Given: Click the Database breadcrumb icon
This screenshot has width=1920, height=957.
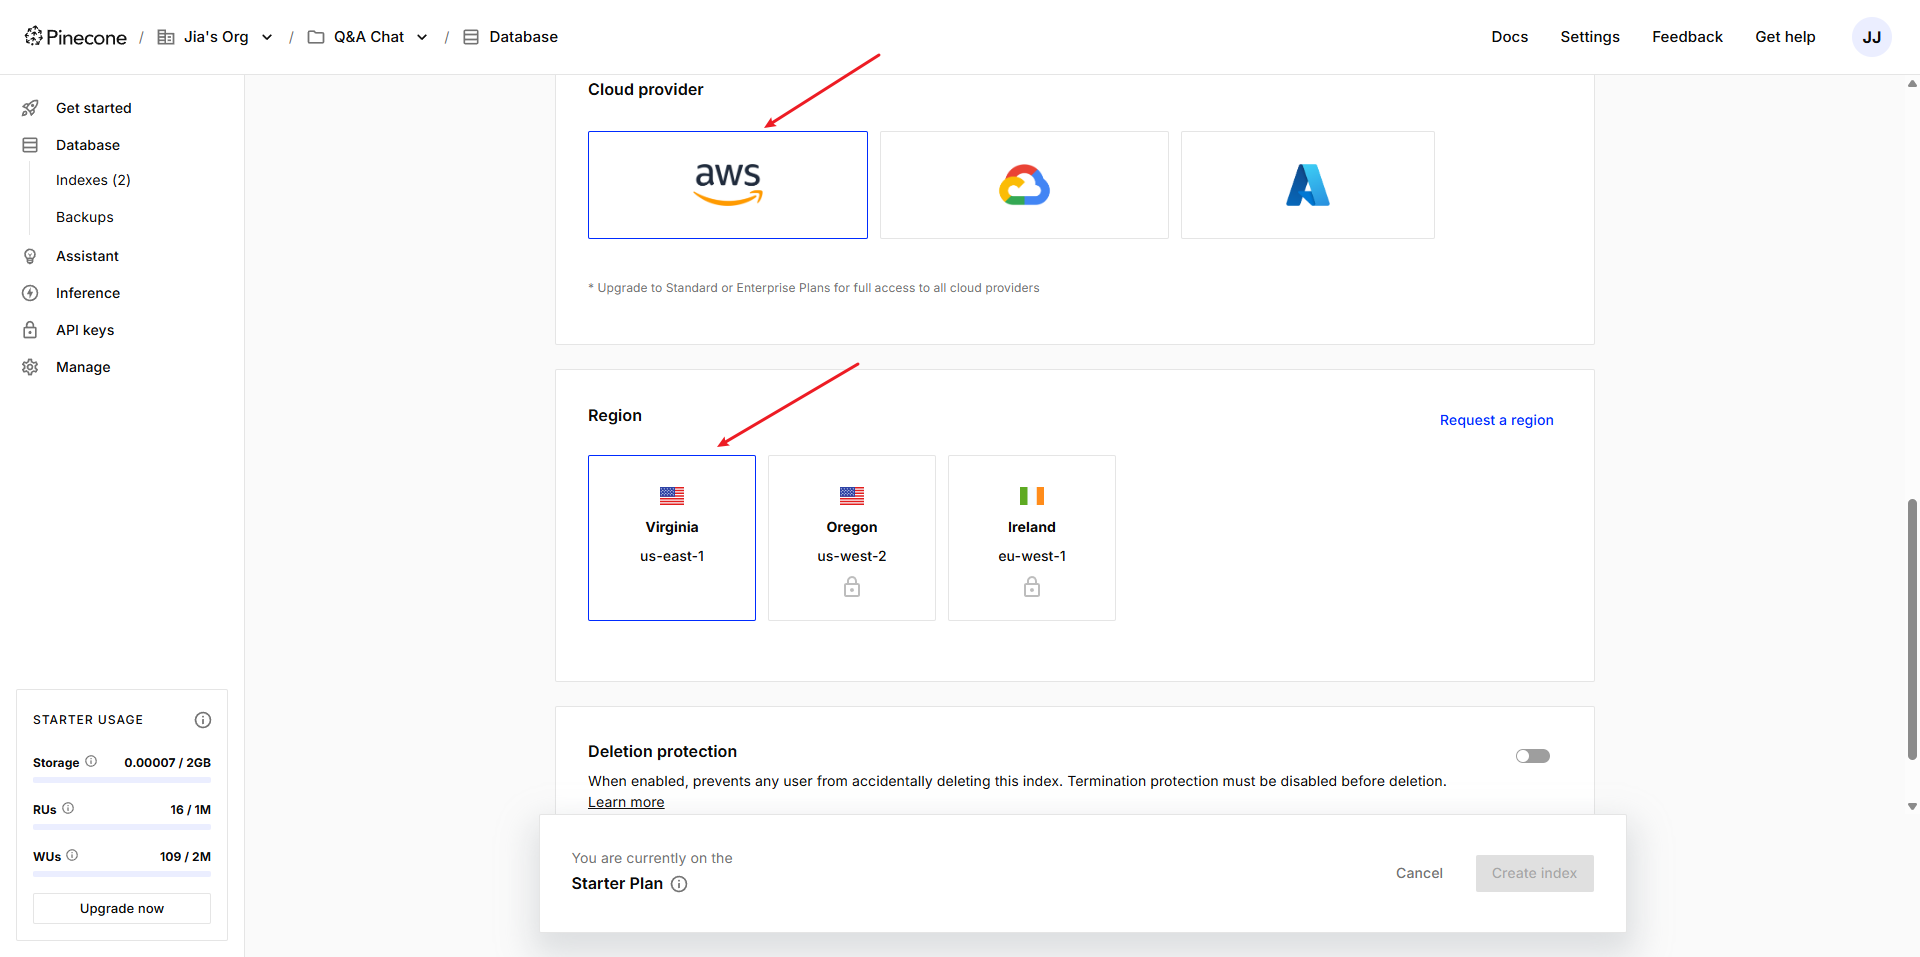Looking at the screenshot, I should click(471, 37).
